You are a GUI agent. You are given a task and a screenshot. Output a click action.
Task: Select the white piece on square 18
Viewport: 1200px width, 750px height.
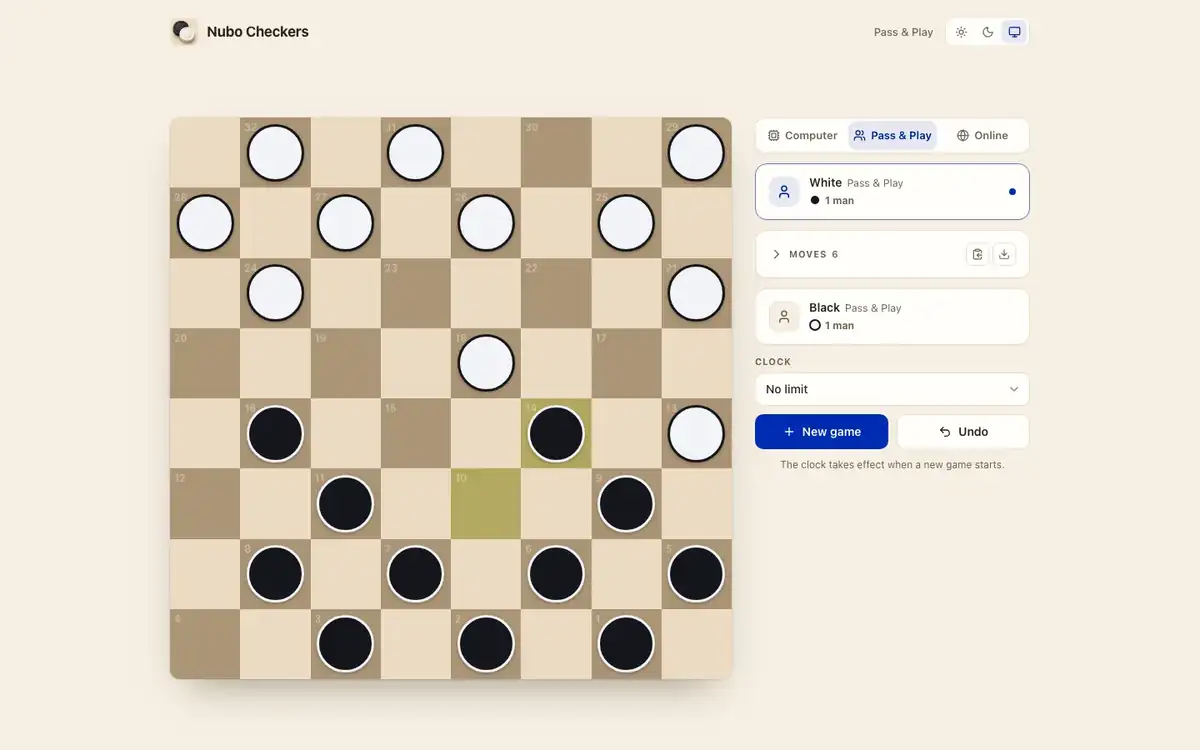(486, 363)
